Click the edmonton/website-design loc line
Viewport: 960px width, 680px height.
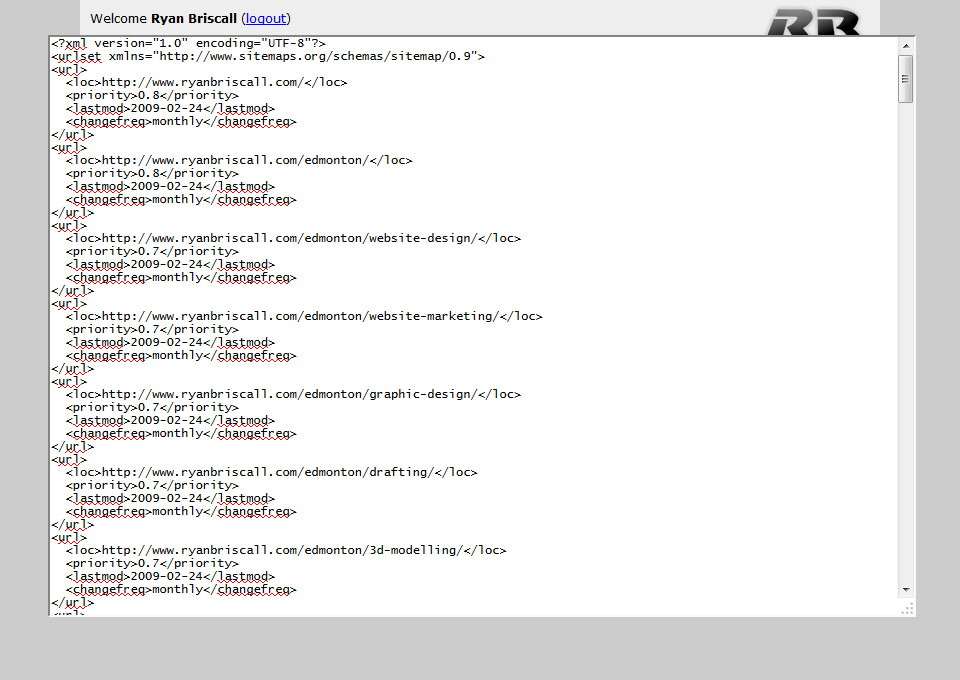(x=293, y=239)
